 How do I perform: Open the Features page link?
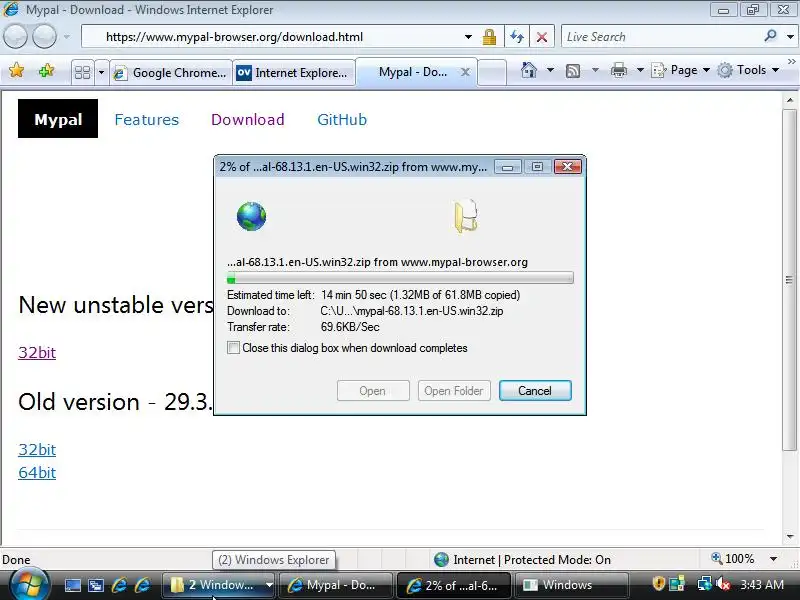click(146, 119)
